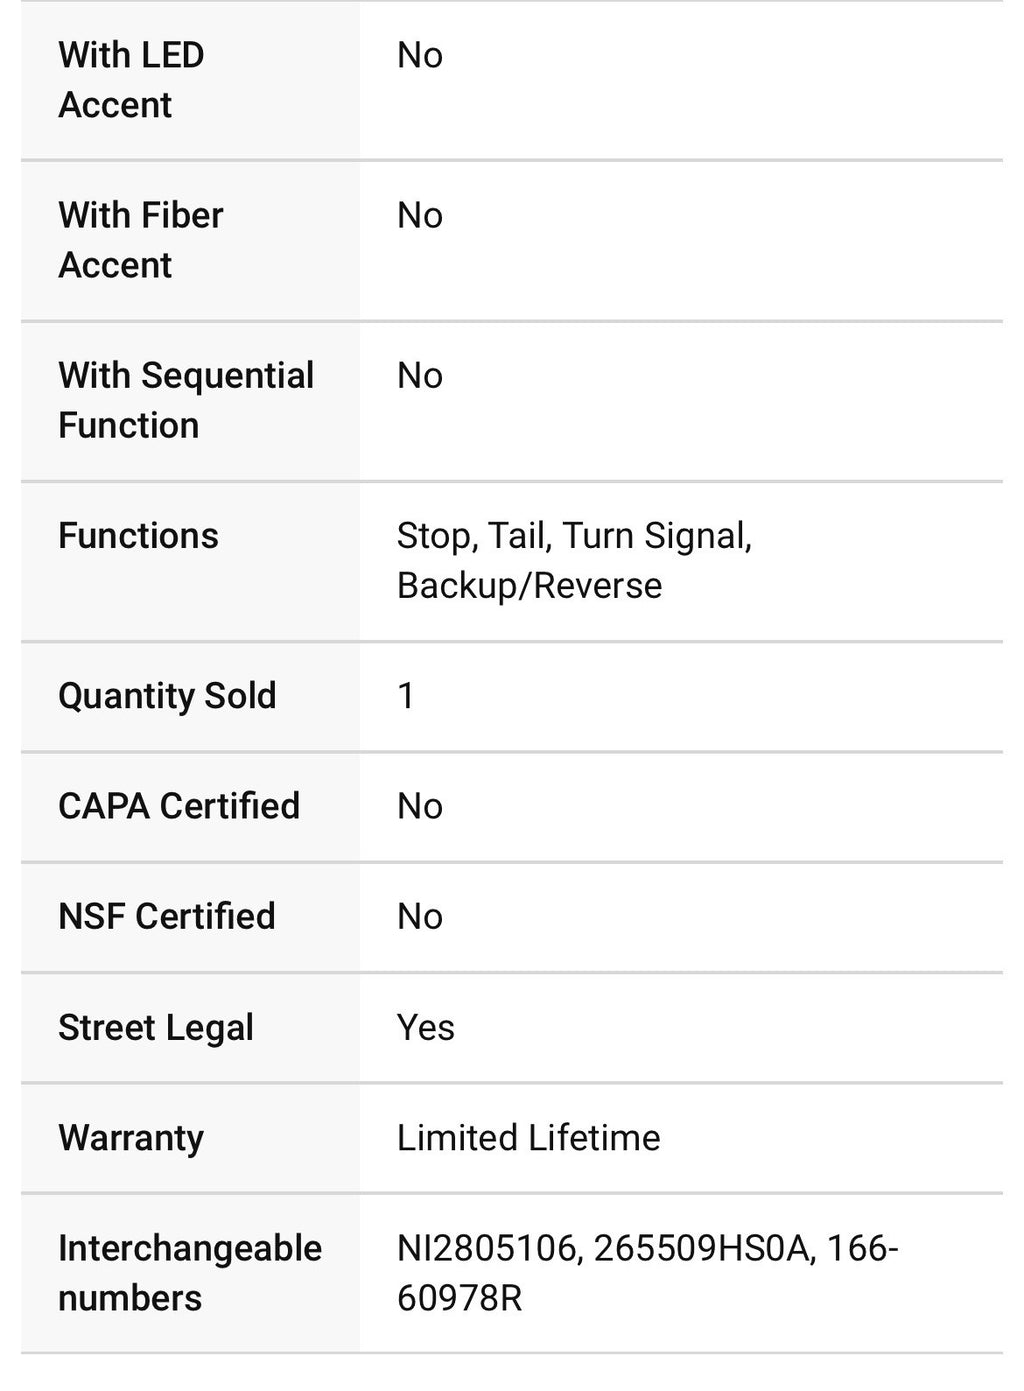Viewport: 1024px width, 1391px height.
Task: Select the CAPA Certified "No" value
Action: 420,806
